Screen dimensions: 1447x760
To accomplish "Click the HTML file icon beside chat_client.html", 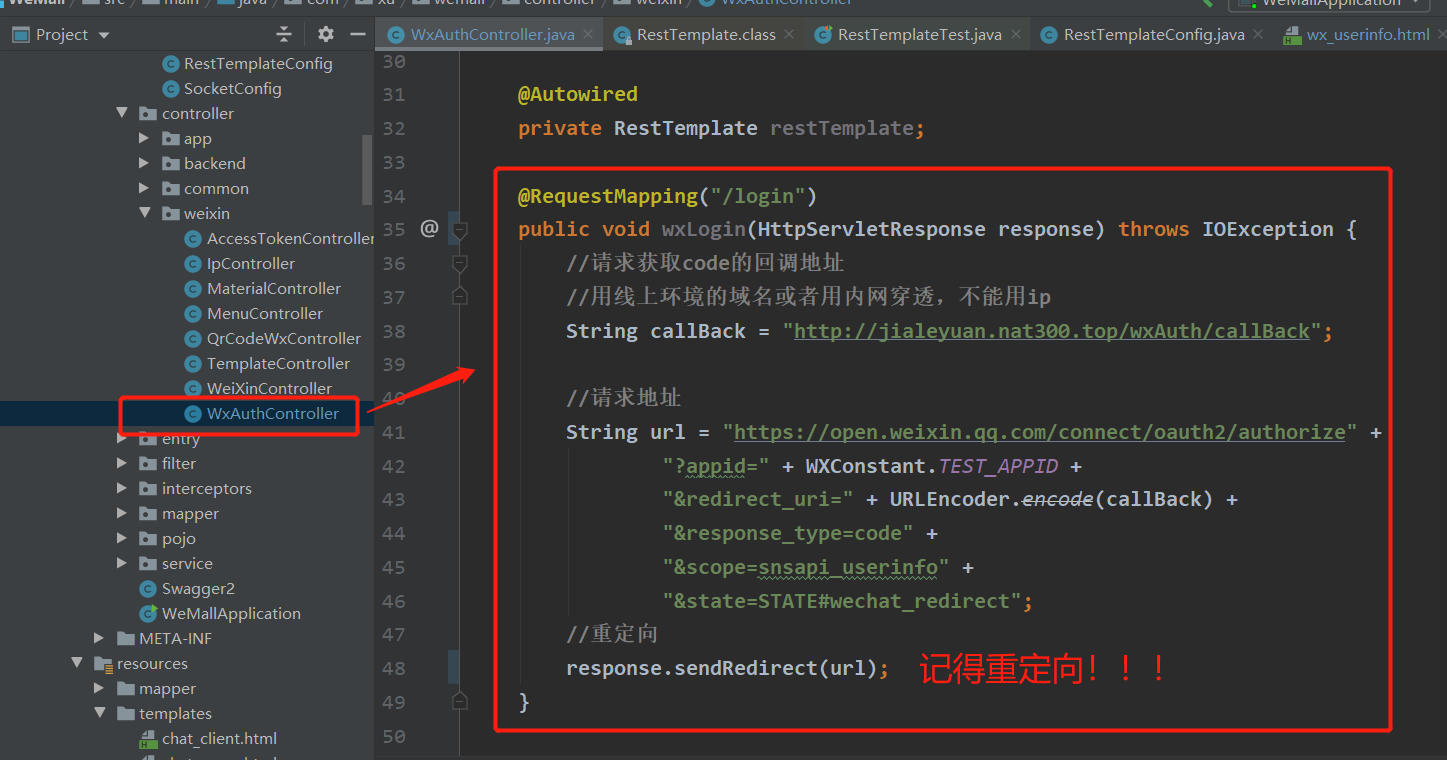I will [x=147, y=739].
